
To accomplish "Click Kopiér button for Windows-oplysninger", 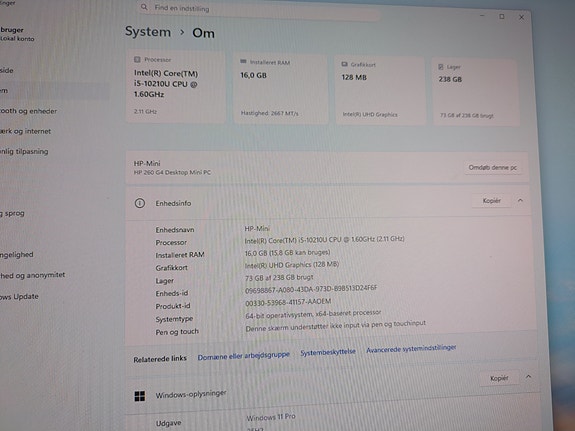I will click(499, 378).
